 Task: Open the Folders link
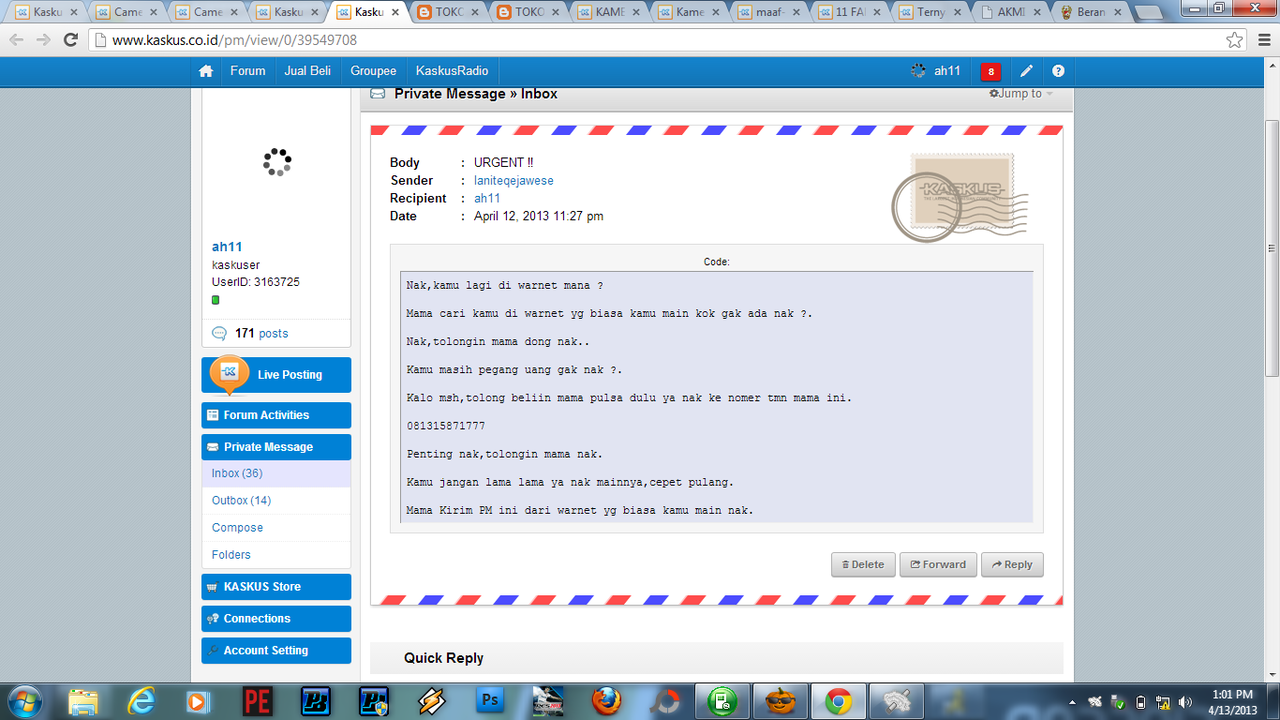pyautogui.click(x=231, y=554)
